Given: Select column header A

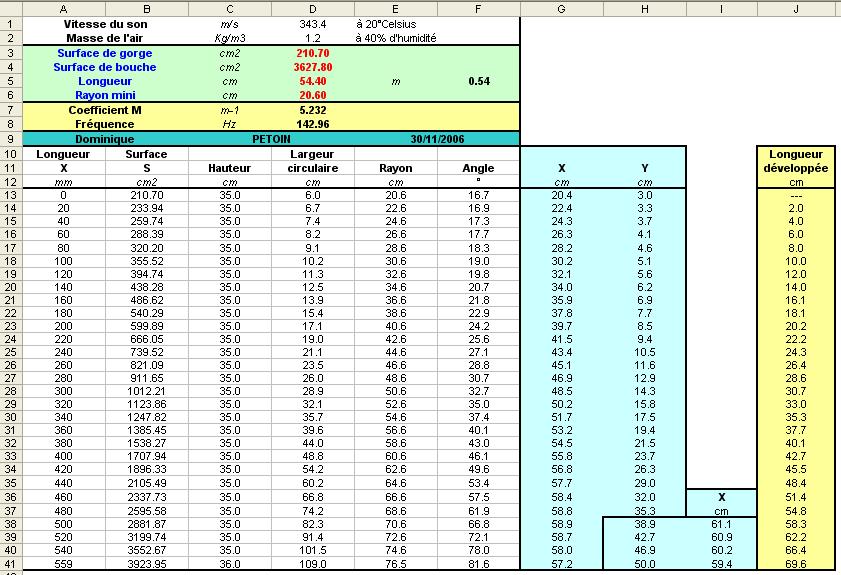Looking at the screenshot, I should (64, 9).
